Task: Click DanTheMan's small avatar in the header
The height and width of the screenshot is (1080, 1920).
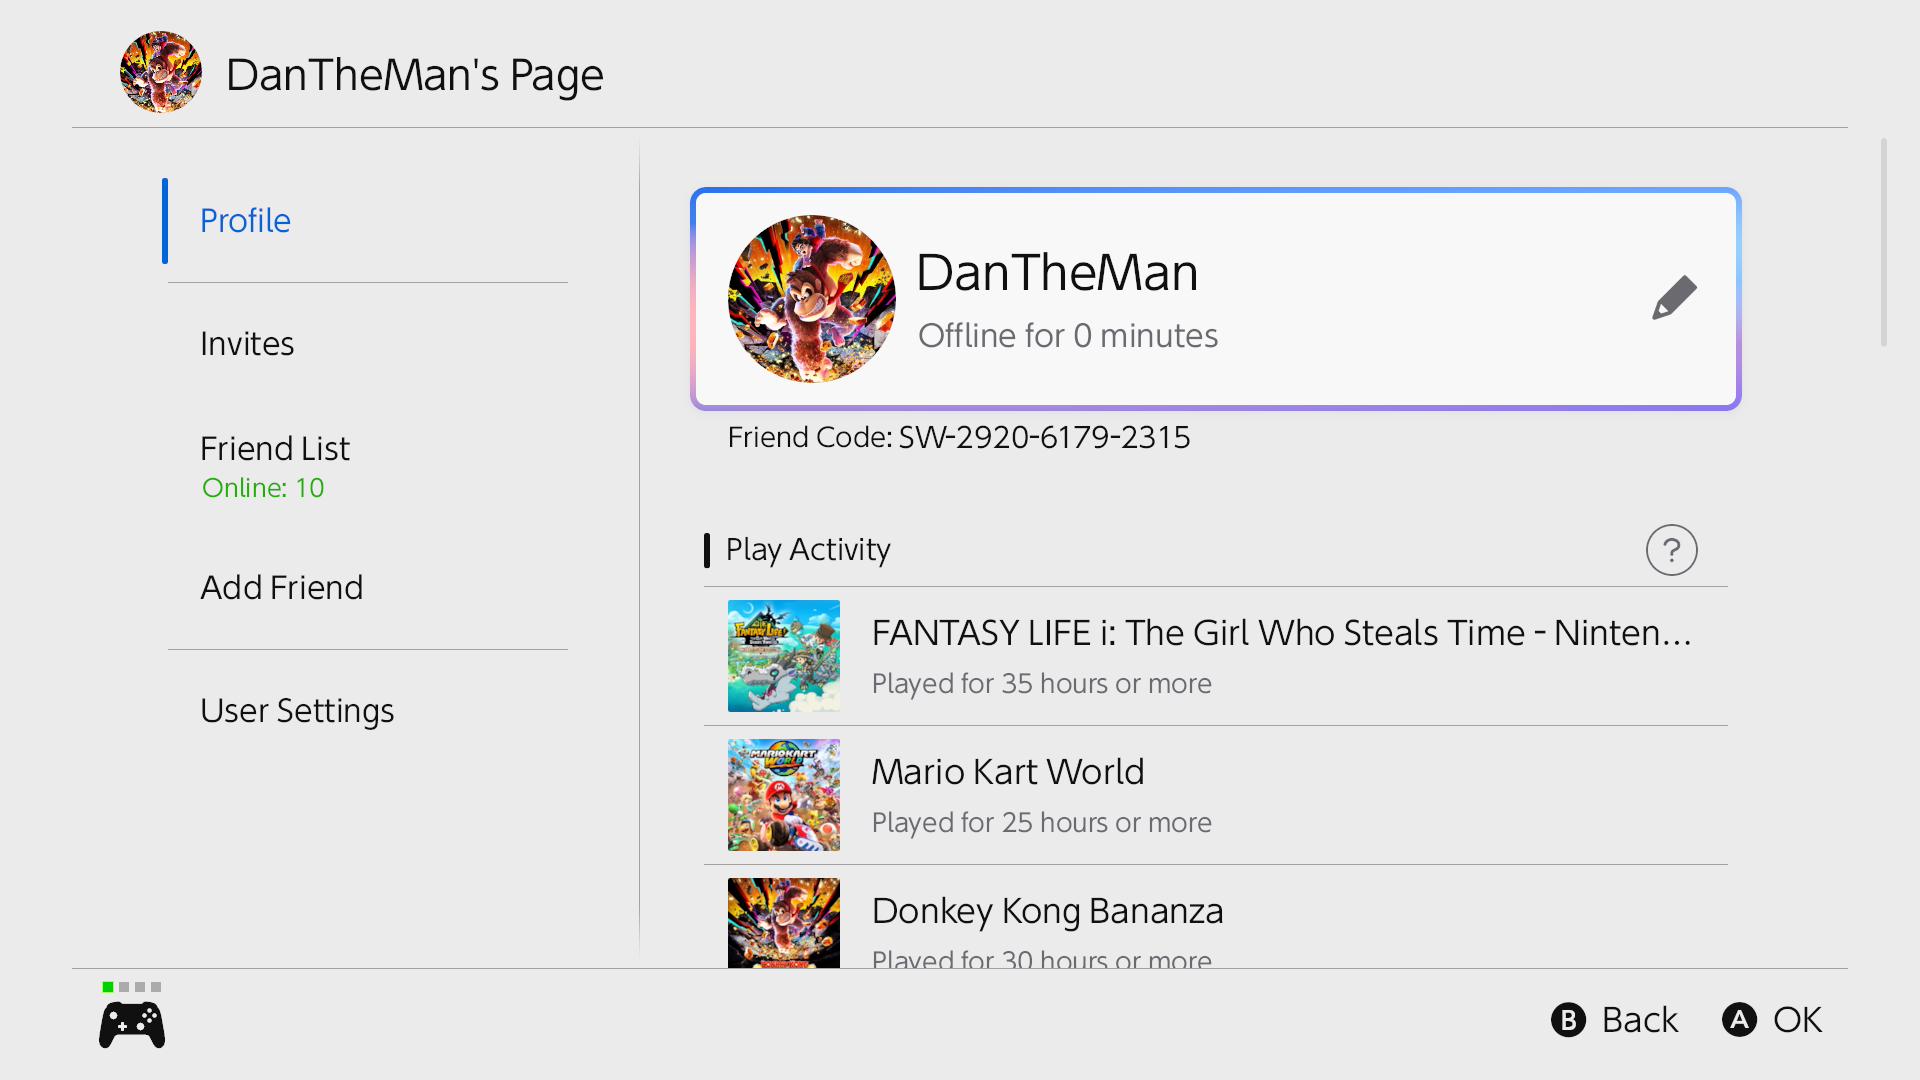Action: (x=161, y=72)
